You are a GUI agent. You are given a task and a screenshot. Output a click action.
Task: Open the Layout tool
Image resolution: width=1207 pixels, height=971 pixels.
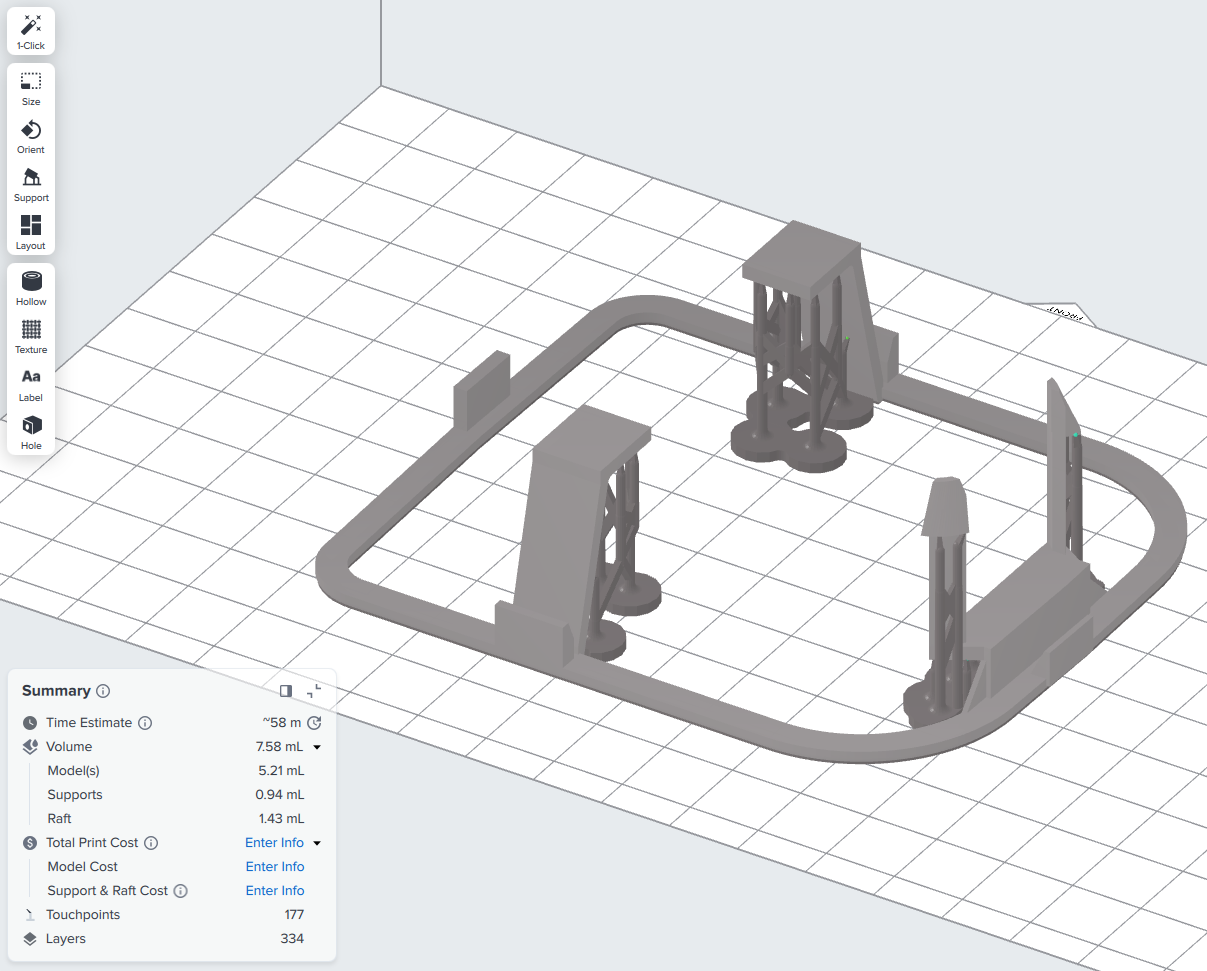pos(31,232)
